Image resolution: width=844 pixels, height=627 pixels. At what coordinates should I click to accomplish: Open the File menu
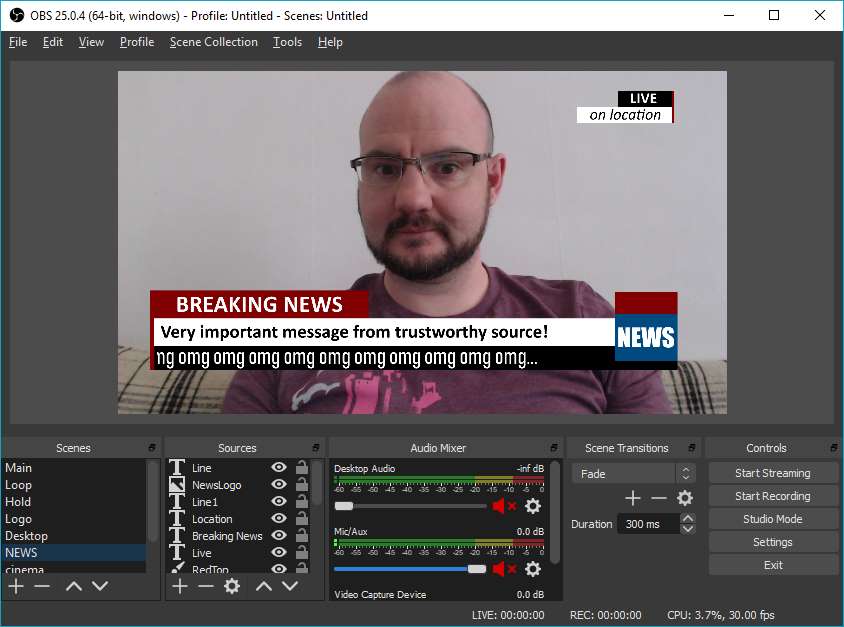click(18, 42)
